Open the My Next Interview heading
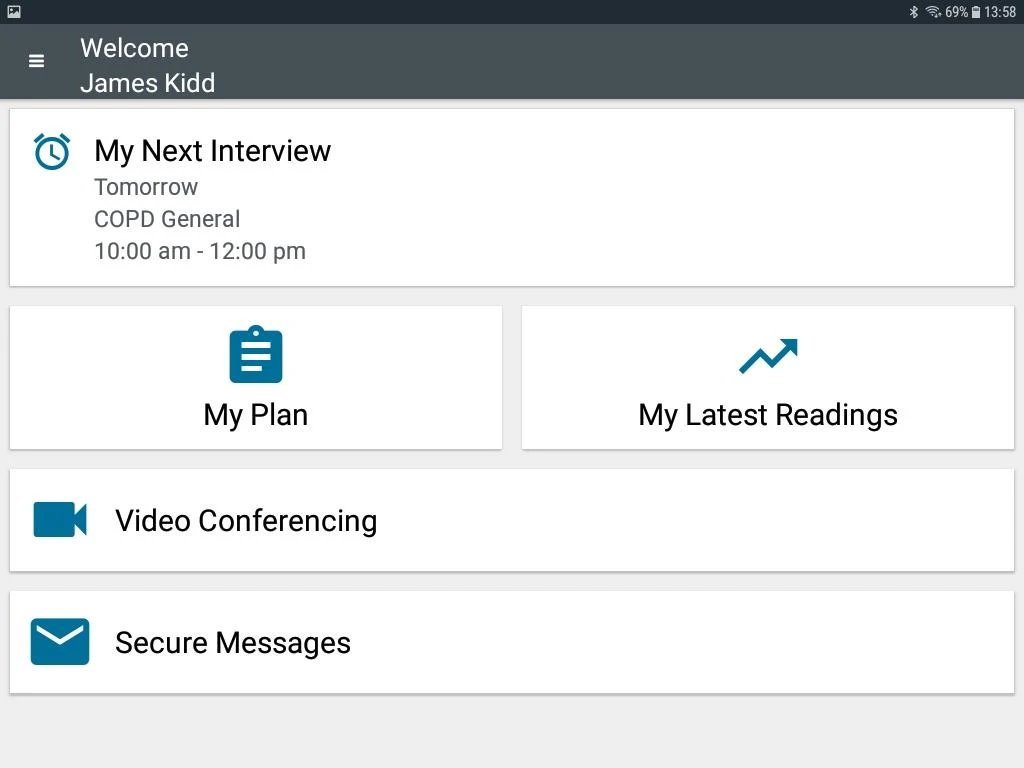 (212, 151)
